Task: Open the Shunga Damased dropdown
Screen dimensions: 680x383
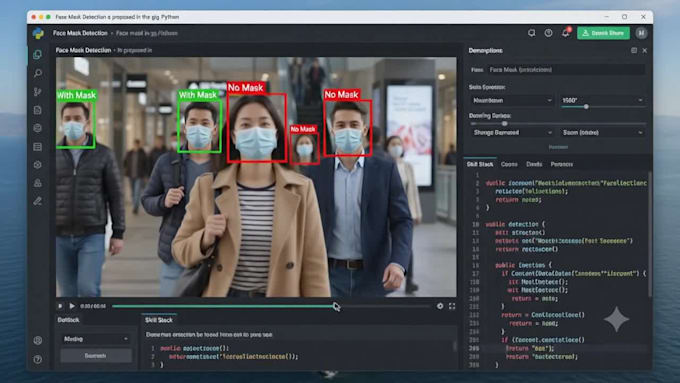Action: [512, 132]
